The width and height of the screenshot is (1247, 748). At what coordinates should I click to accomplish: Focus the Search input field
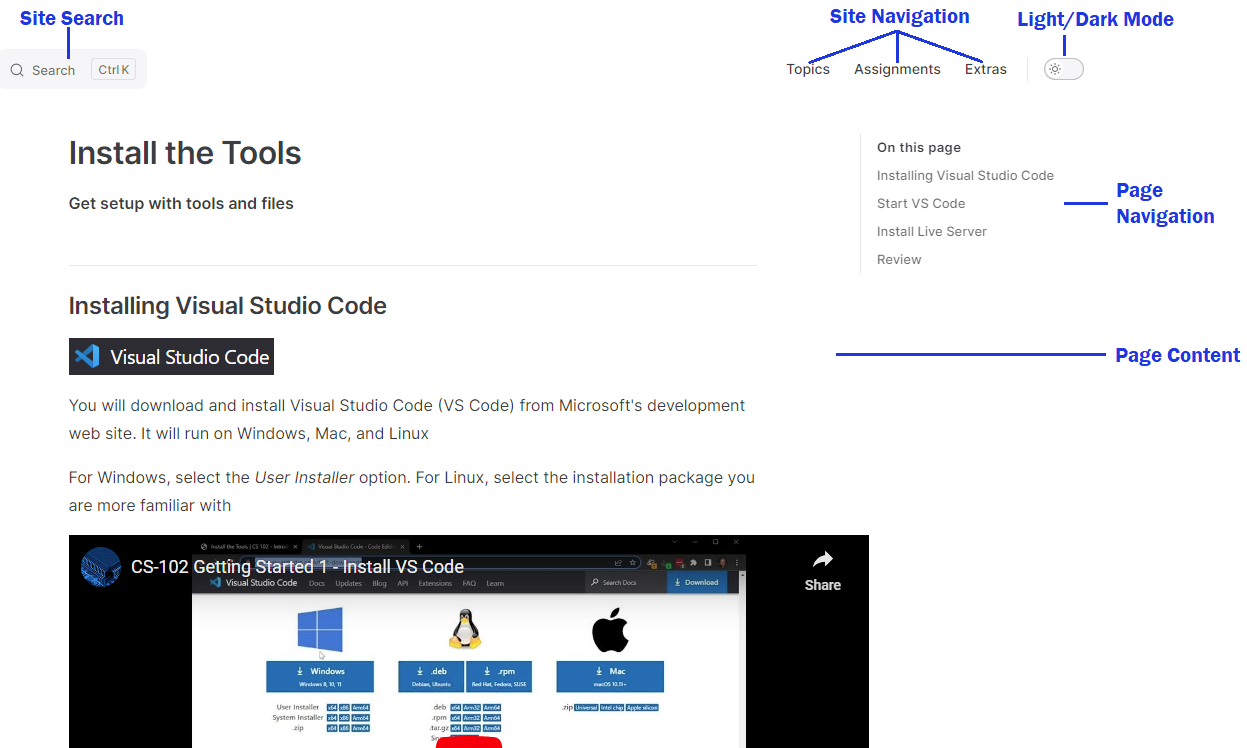point(73,69)
